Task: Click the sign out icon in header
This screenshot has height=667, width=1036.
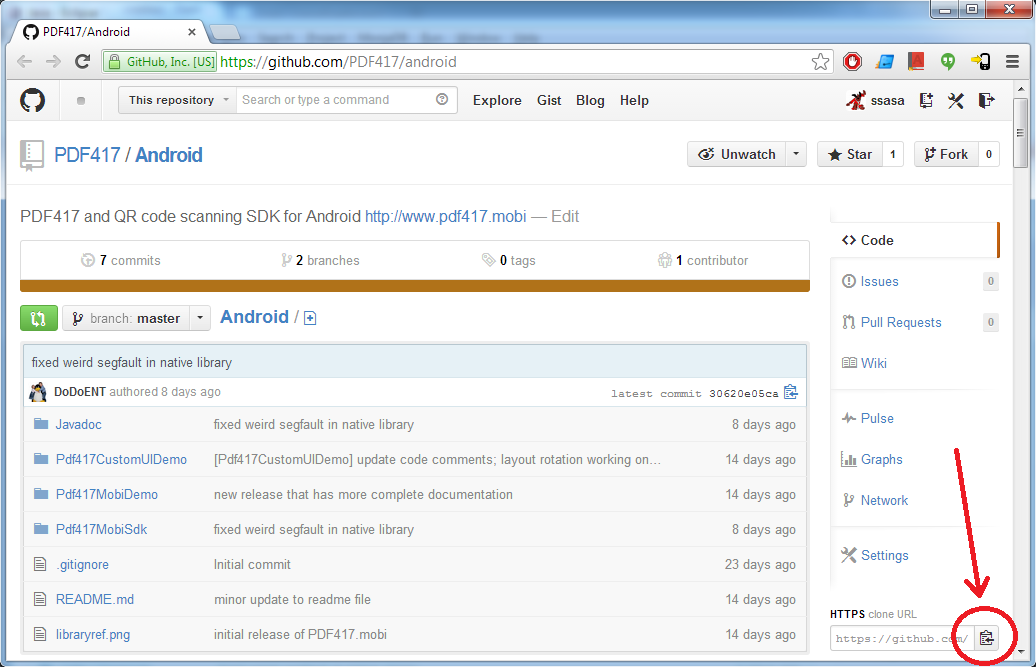Action: click(x=986, y=100)
